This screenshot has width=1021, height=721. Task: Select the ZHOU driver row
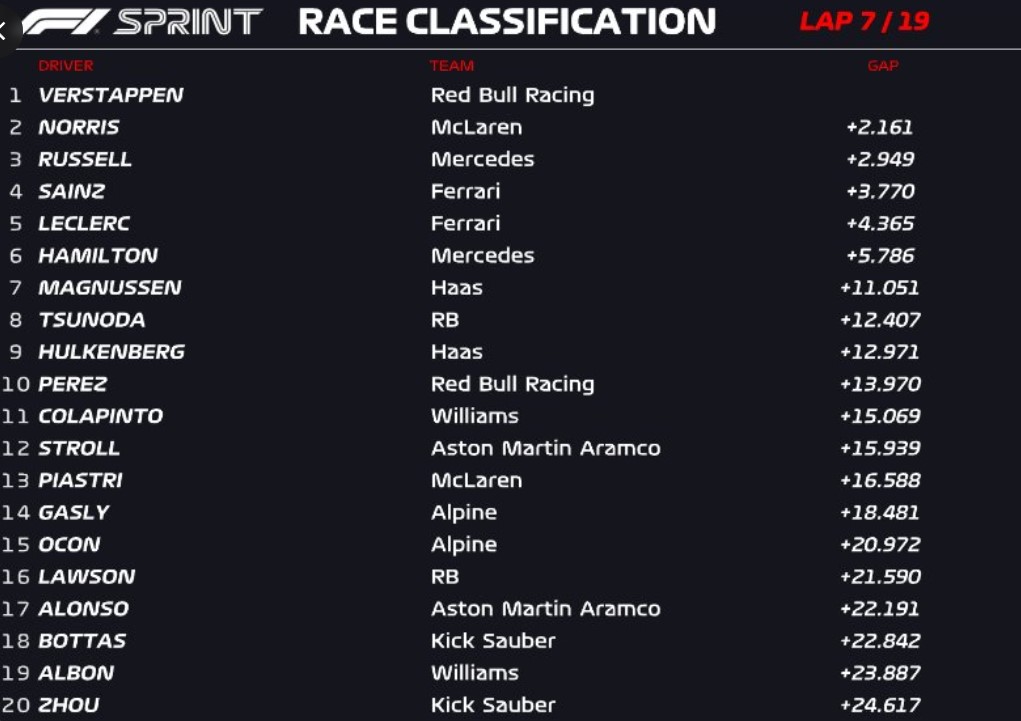[69, 705]
